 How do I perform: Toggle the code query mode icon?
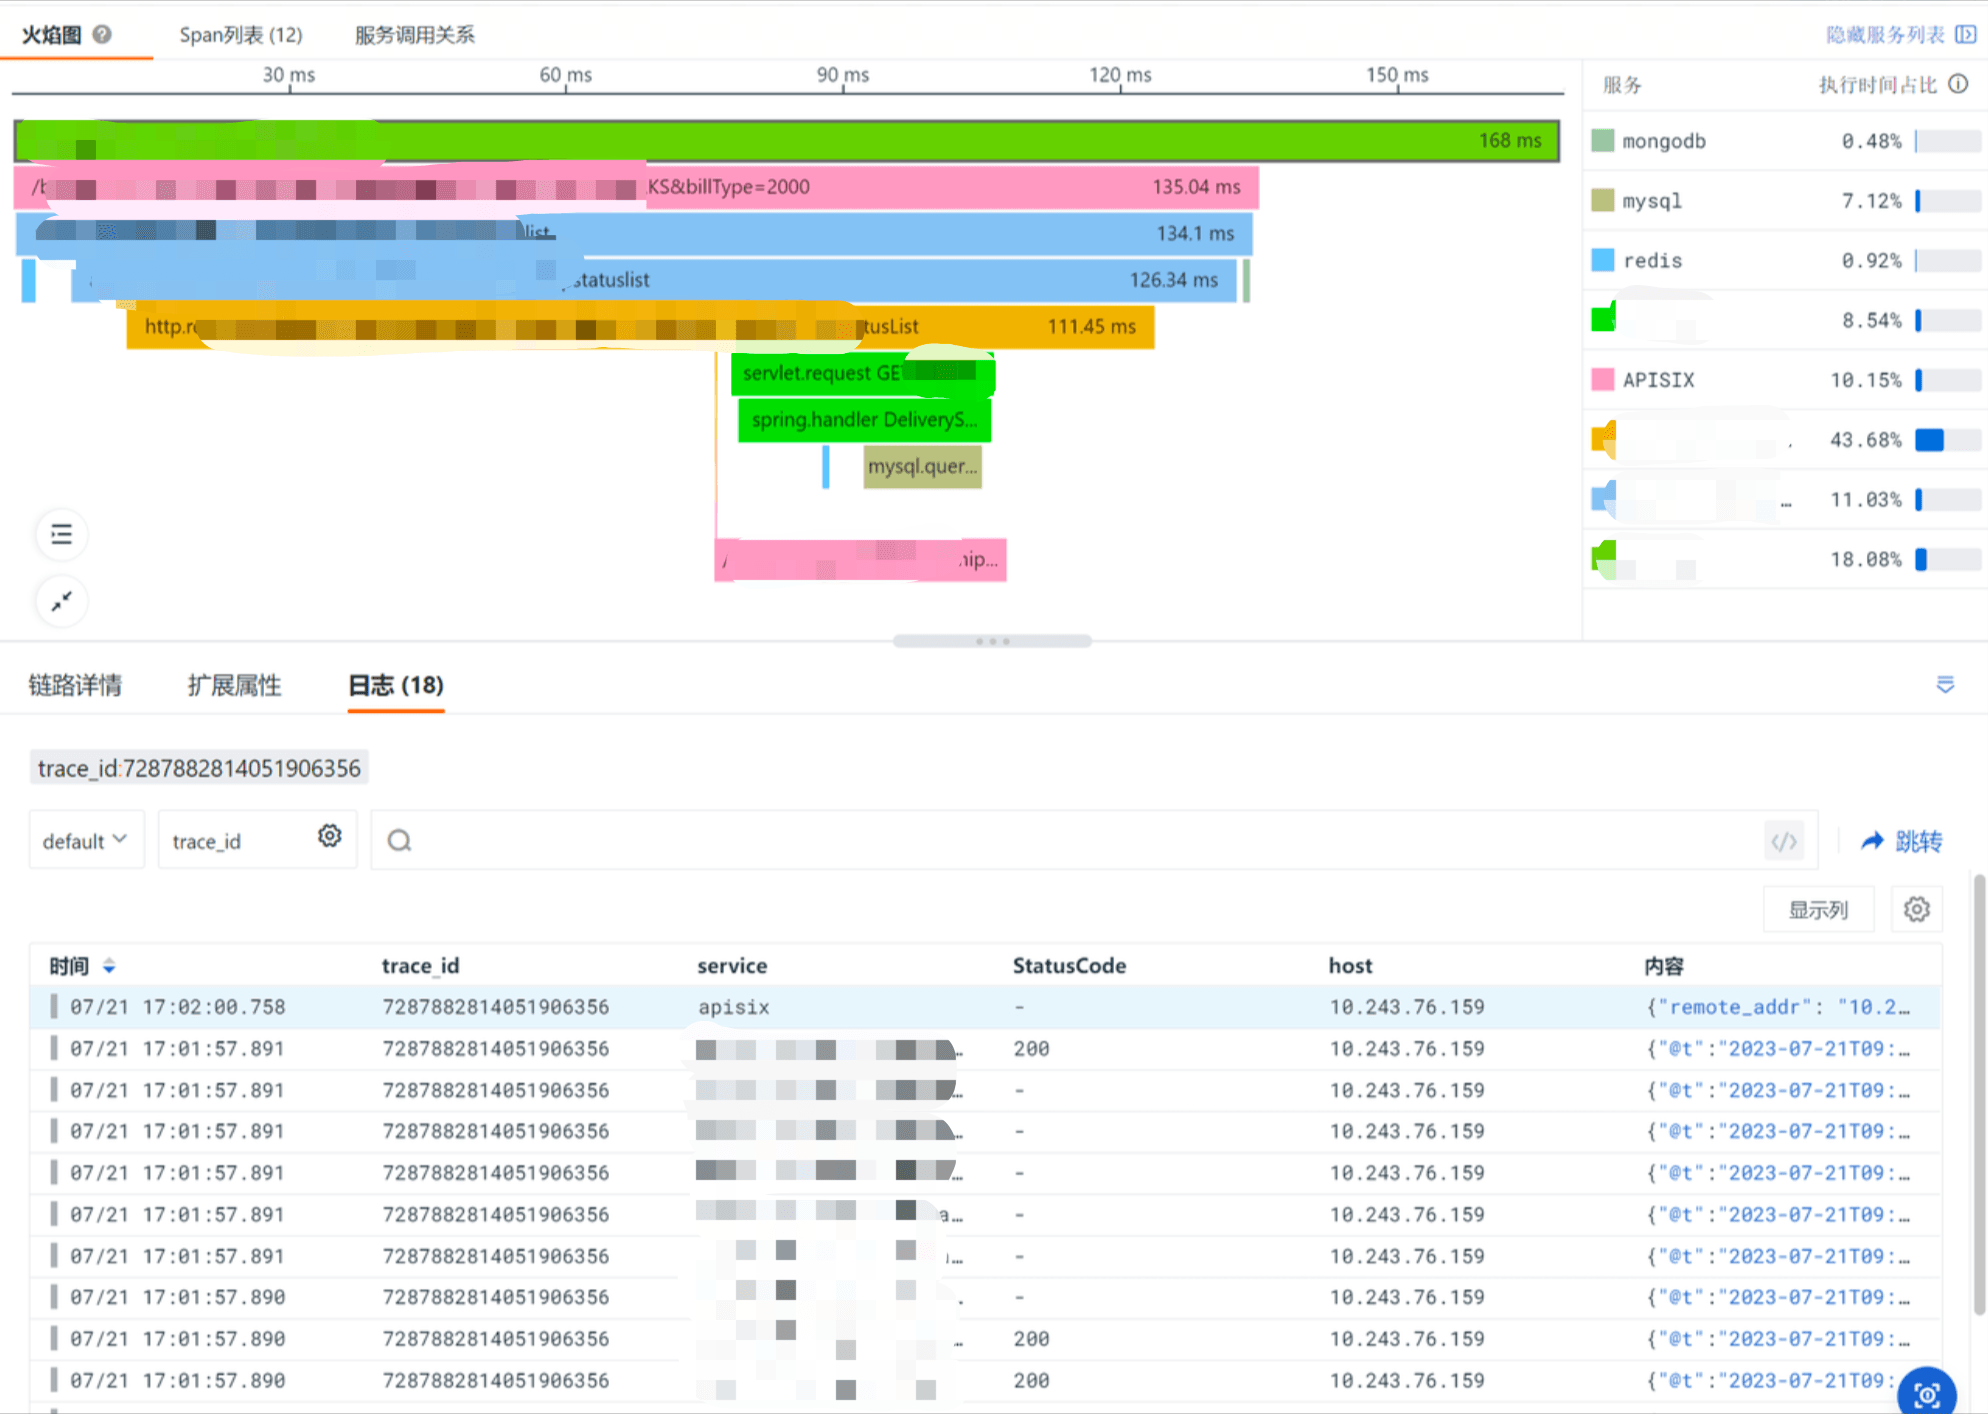[1785, 841]
